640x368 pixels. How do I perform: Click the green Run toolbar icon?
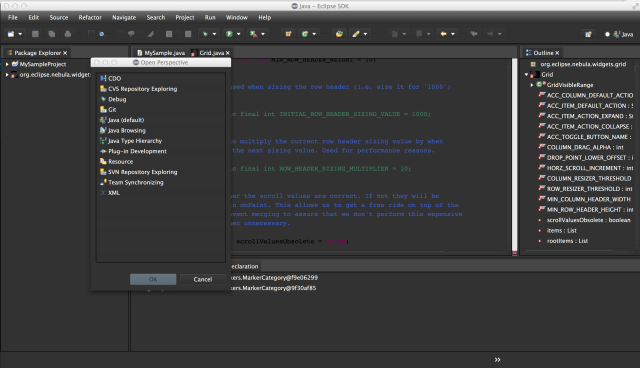tap(229, 34)
